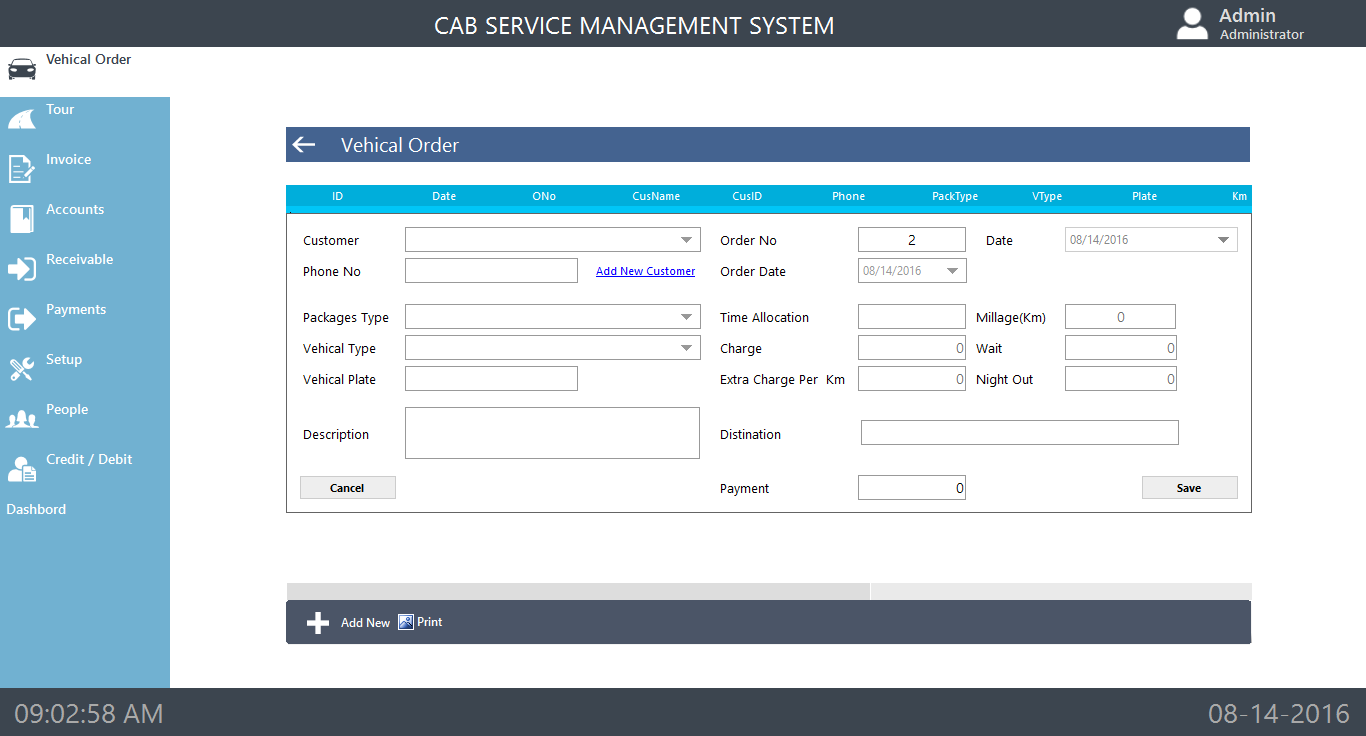Open the Dashbord menu item
Screen dimensions: 1366x736
pyautogui.click(x=36, y=509)
